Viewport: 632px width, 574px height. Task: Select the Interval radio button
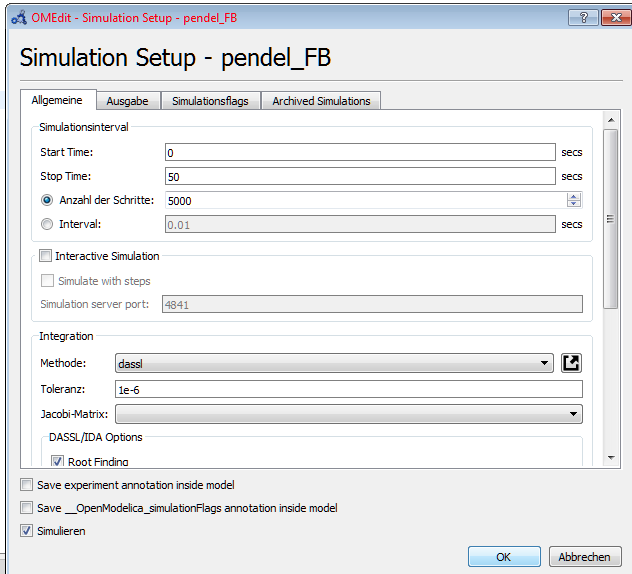tap(47, 224)
